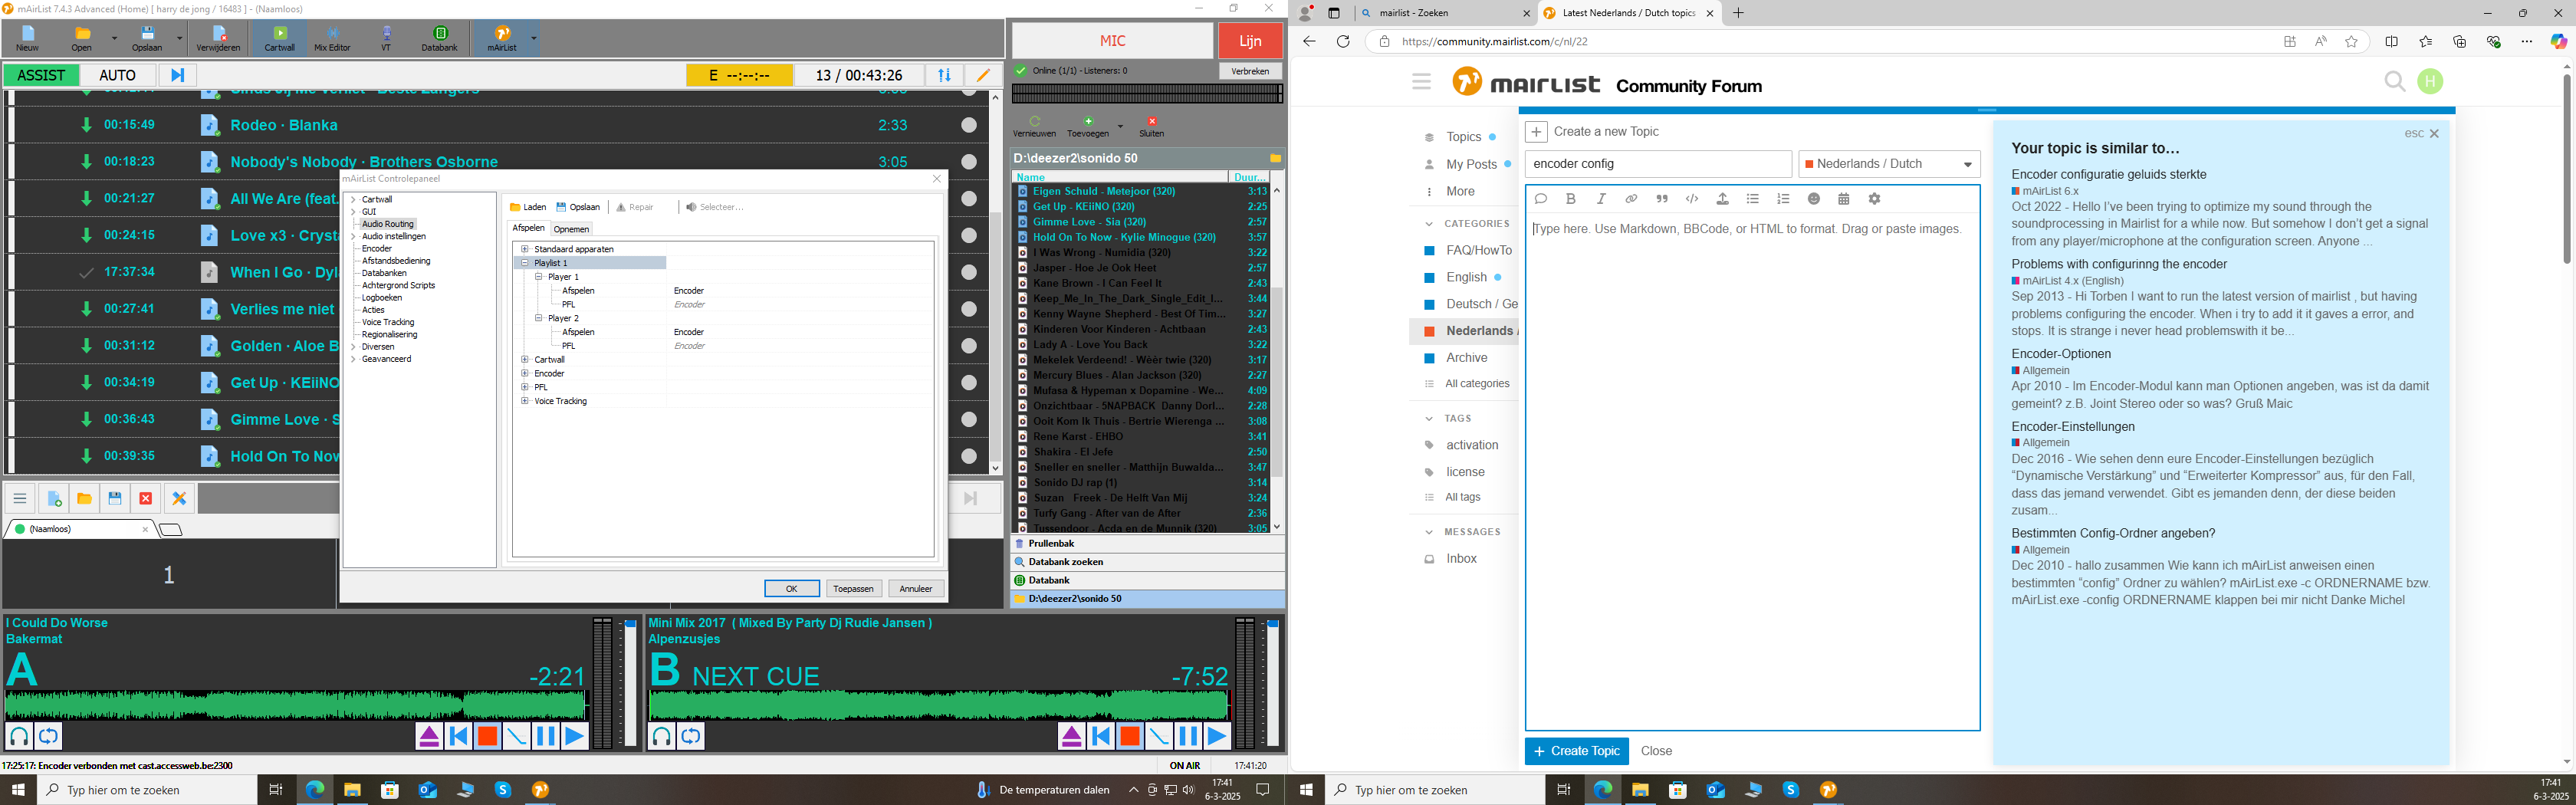Launch the Mix Editor
This screenshot has height=805, width=2576.
pyautogui.click(x=332, y=39)
